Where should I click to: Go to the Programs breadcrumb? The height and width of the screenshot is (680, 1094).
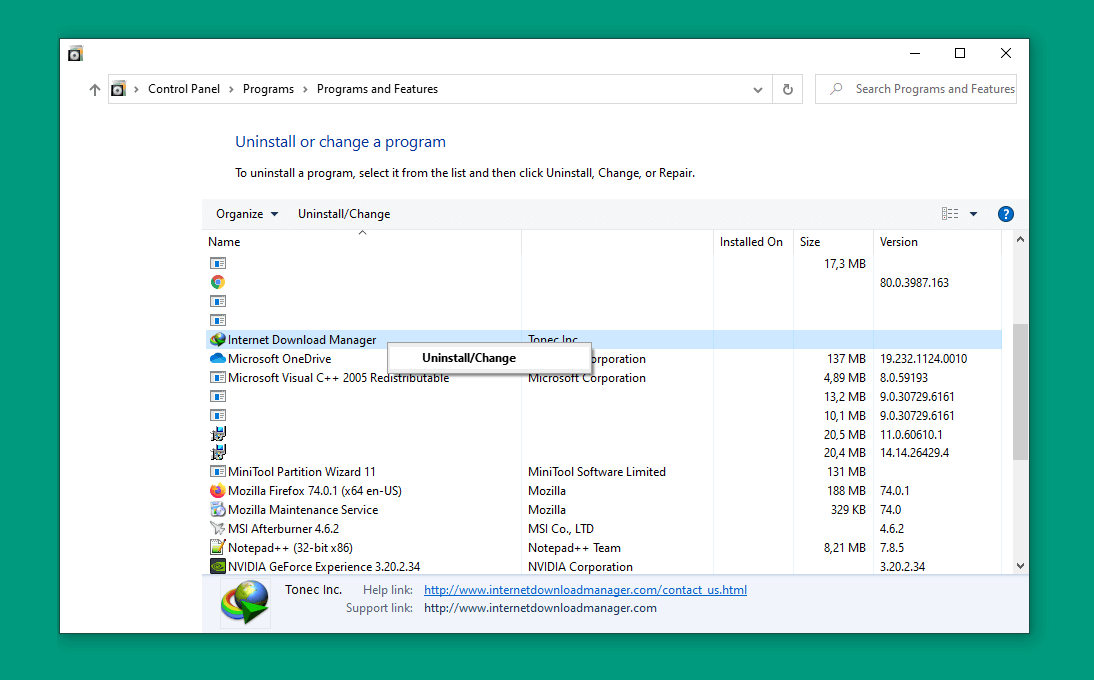pyautogui.click(x=268, y=89)
